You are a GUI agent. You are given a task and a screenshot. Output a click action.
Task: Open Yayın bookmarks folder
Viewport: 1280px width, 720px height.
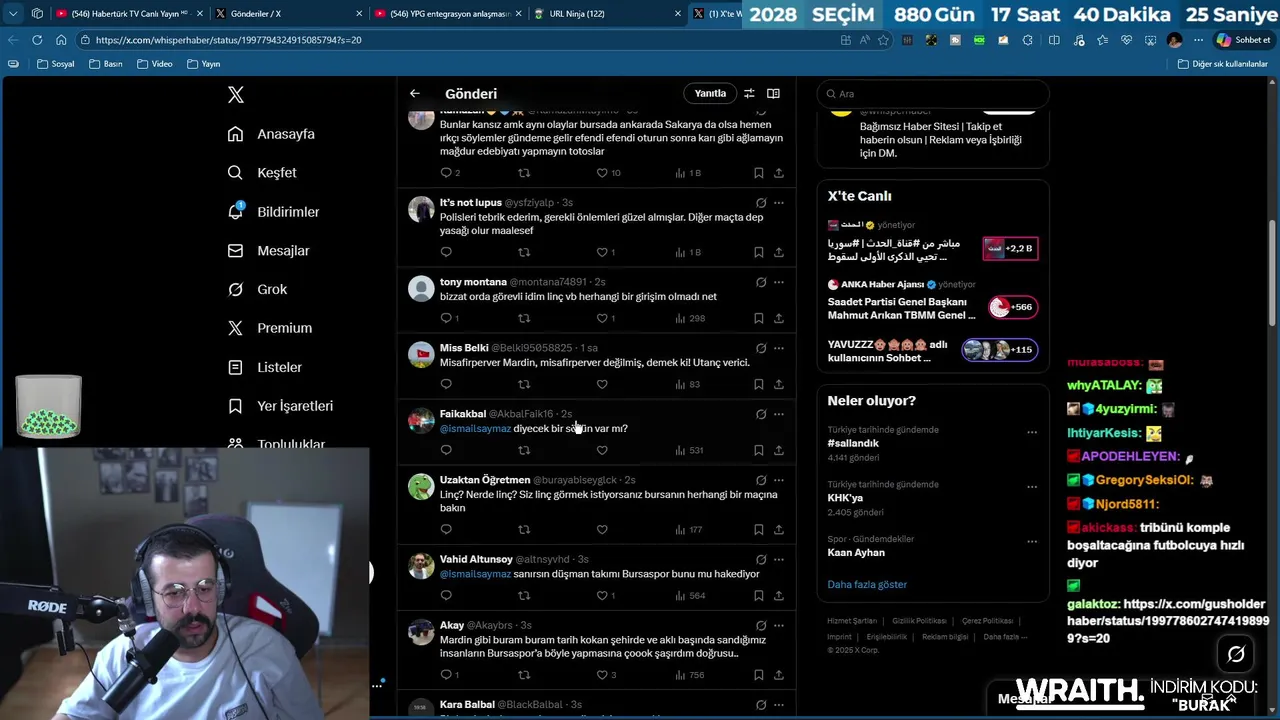click(204, 64)
